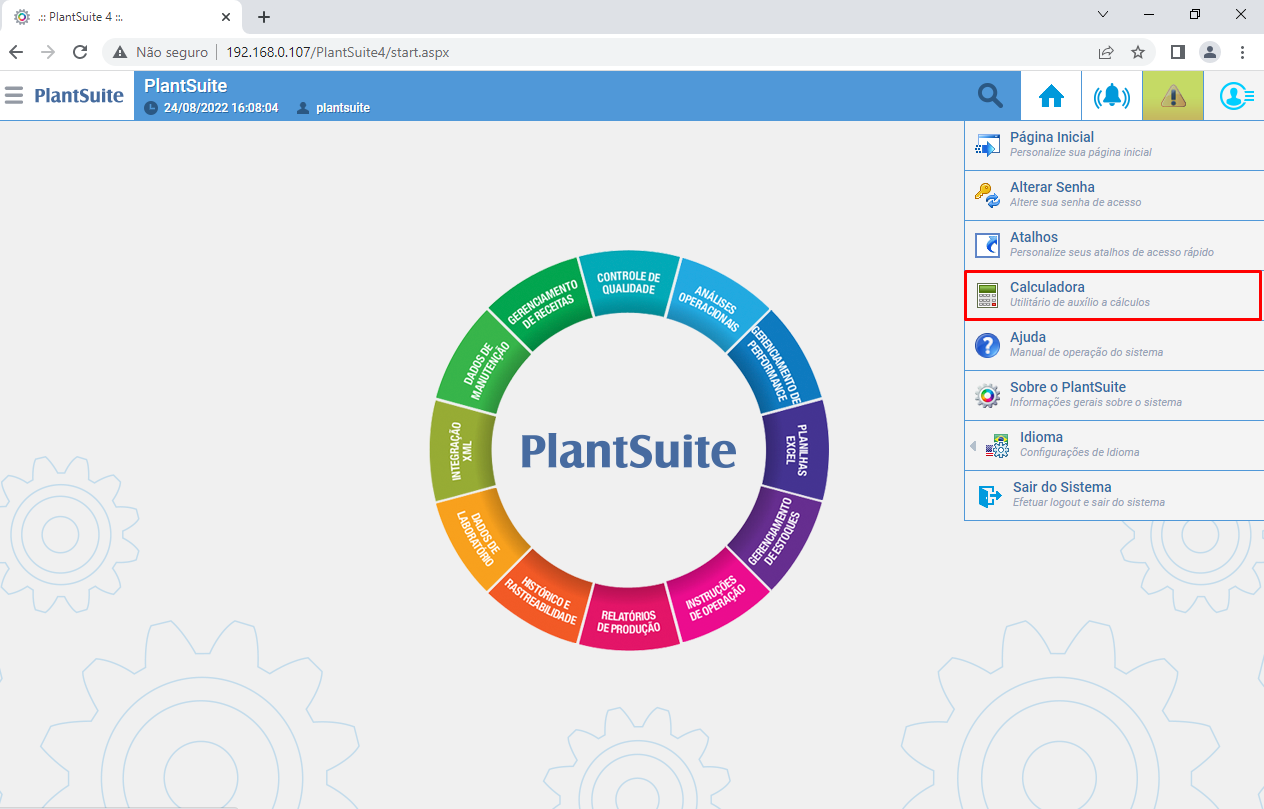Open Chrome three-dot menu
The width and height of the screenshot is (1264, 809).
(x=1242, y=52)
